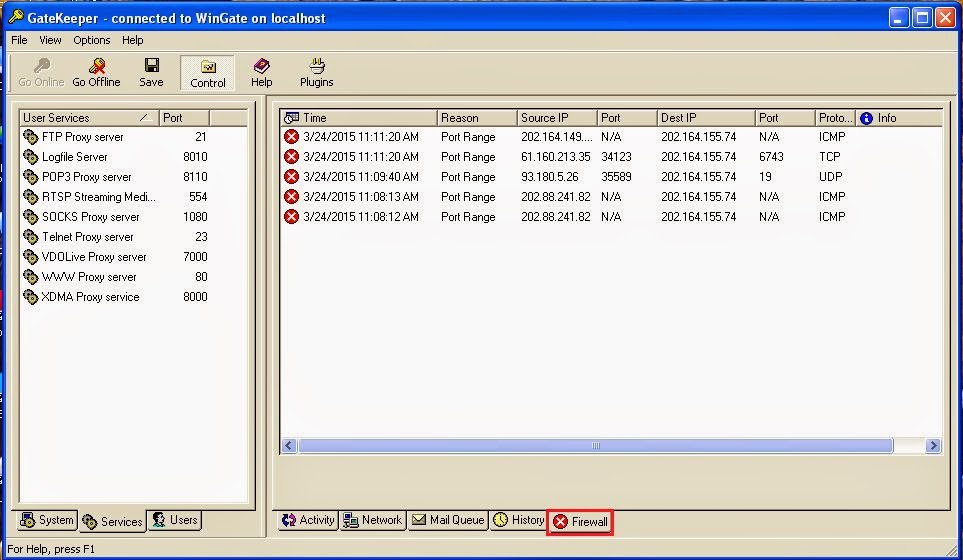Screen dimensions: 963x560
Task: Click the UDP protocol cell
Action: click(x=830, y=177)
